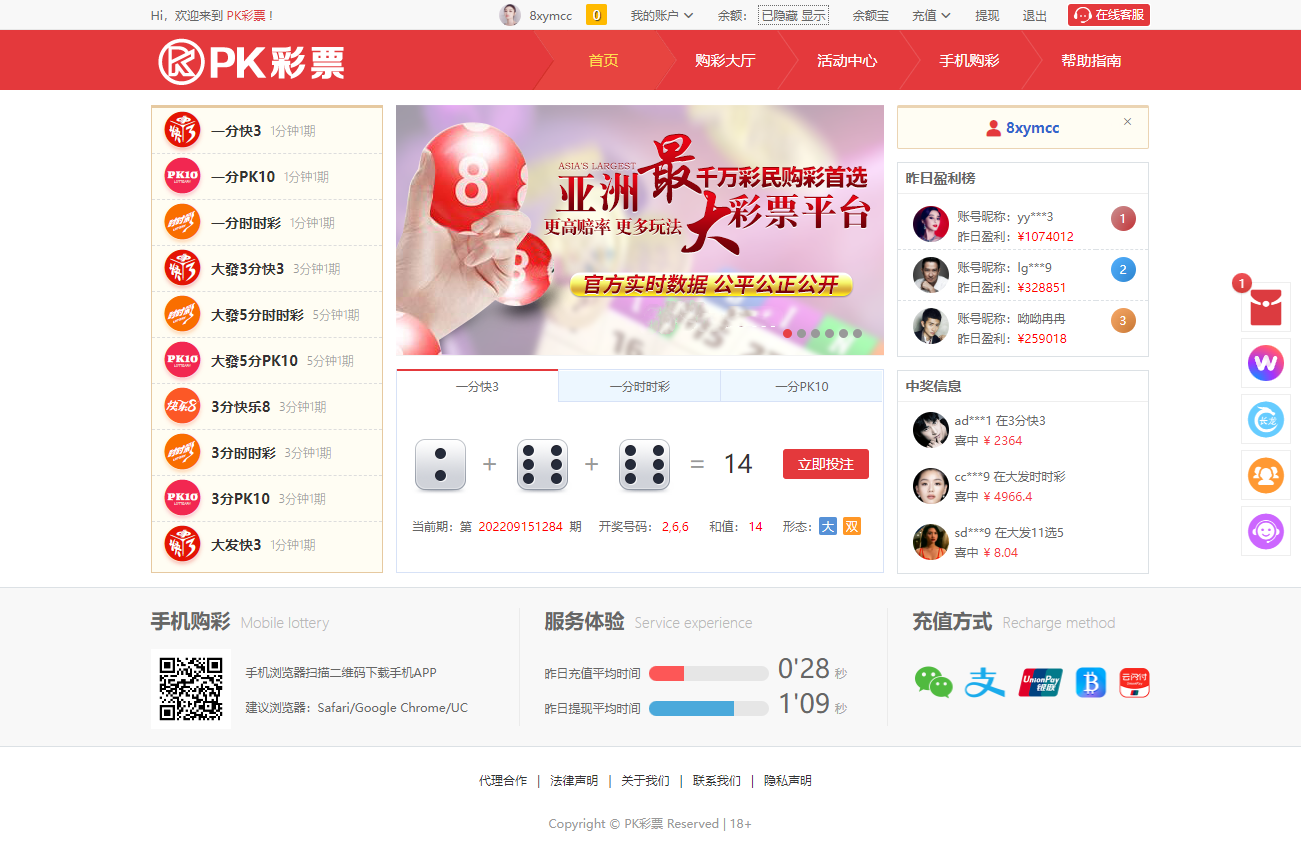1301x843 pixels.
Task: Open the purple smiley face icon
Action: tap(1265, 531)
